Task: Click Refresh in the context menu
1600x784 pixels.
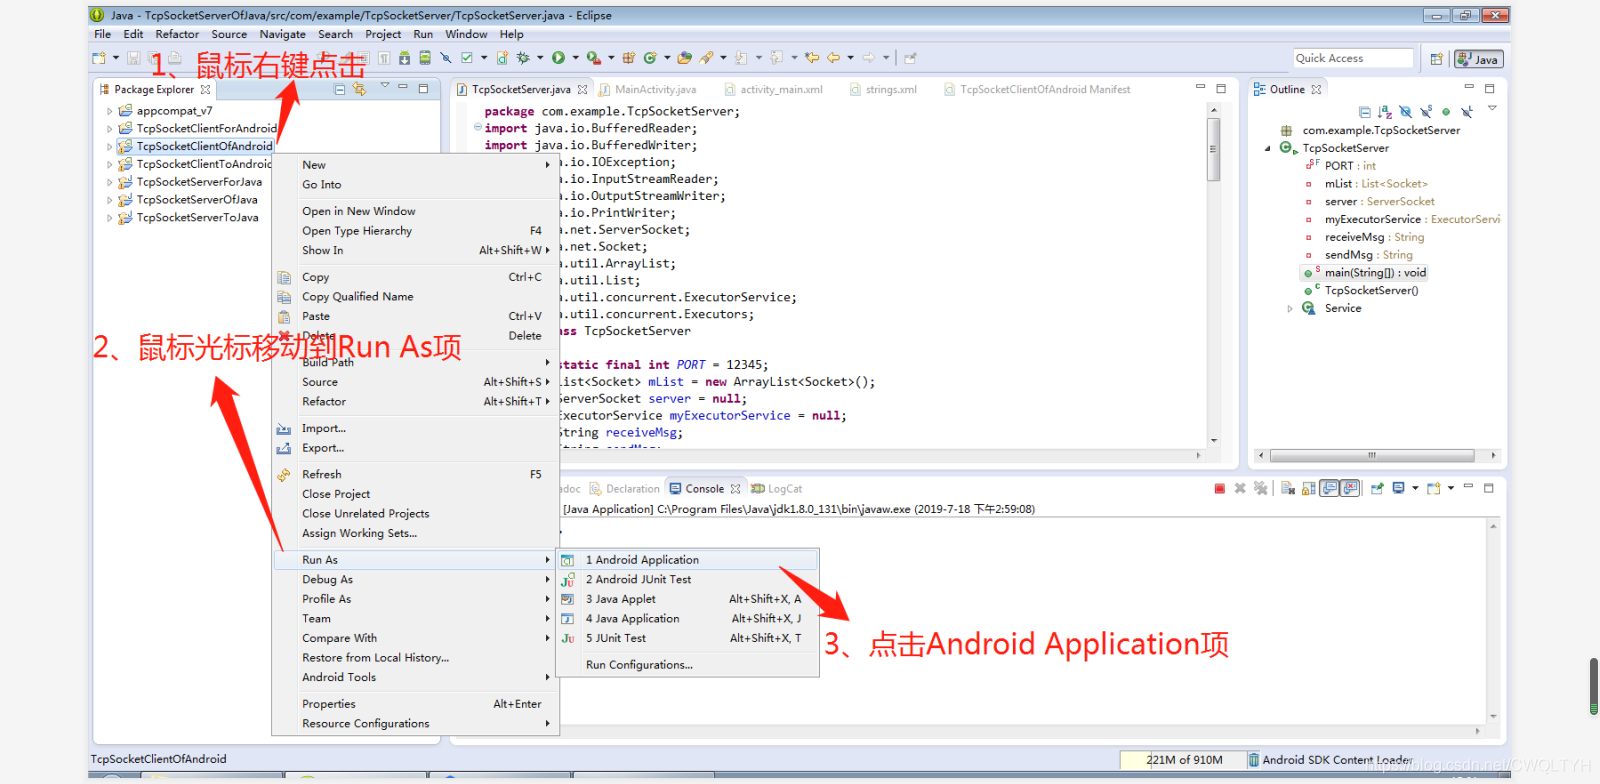Action: 415,474
